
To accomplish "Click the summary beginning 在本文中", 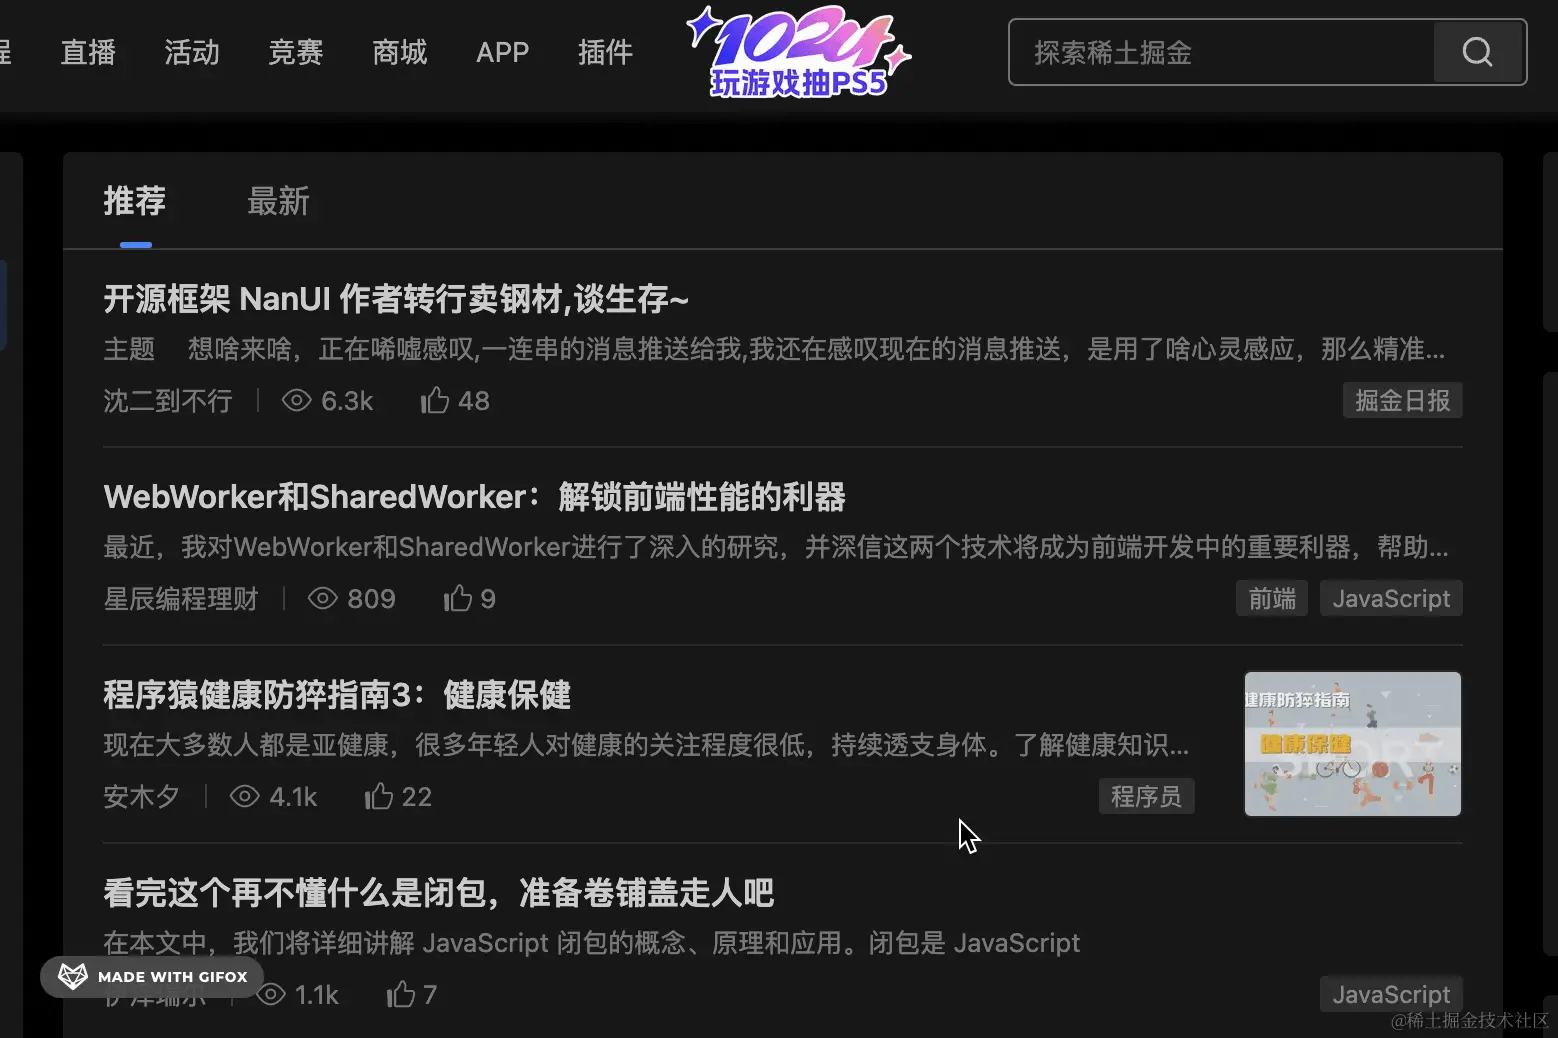I will [x=592, y=943].
